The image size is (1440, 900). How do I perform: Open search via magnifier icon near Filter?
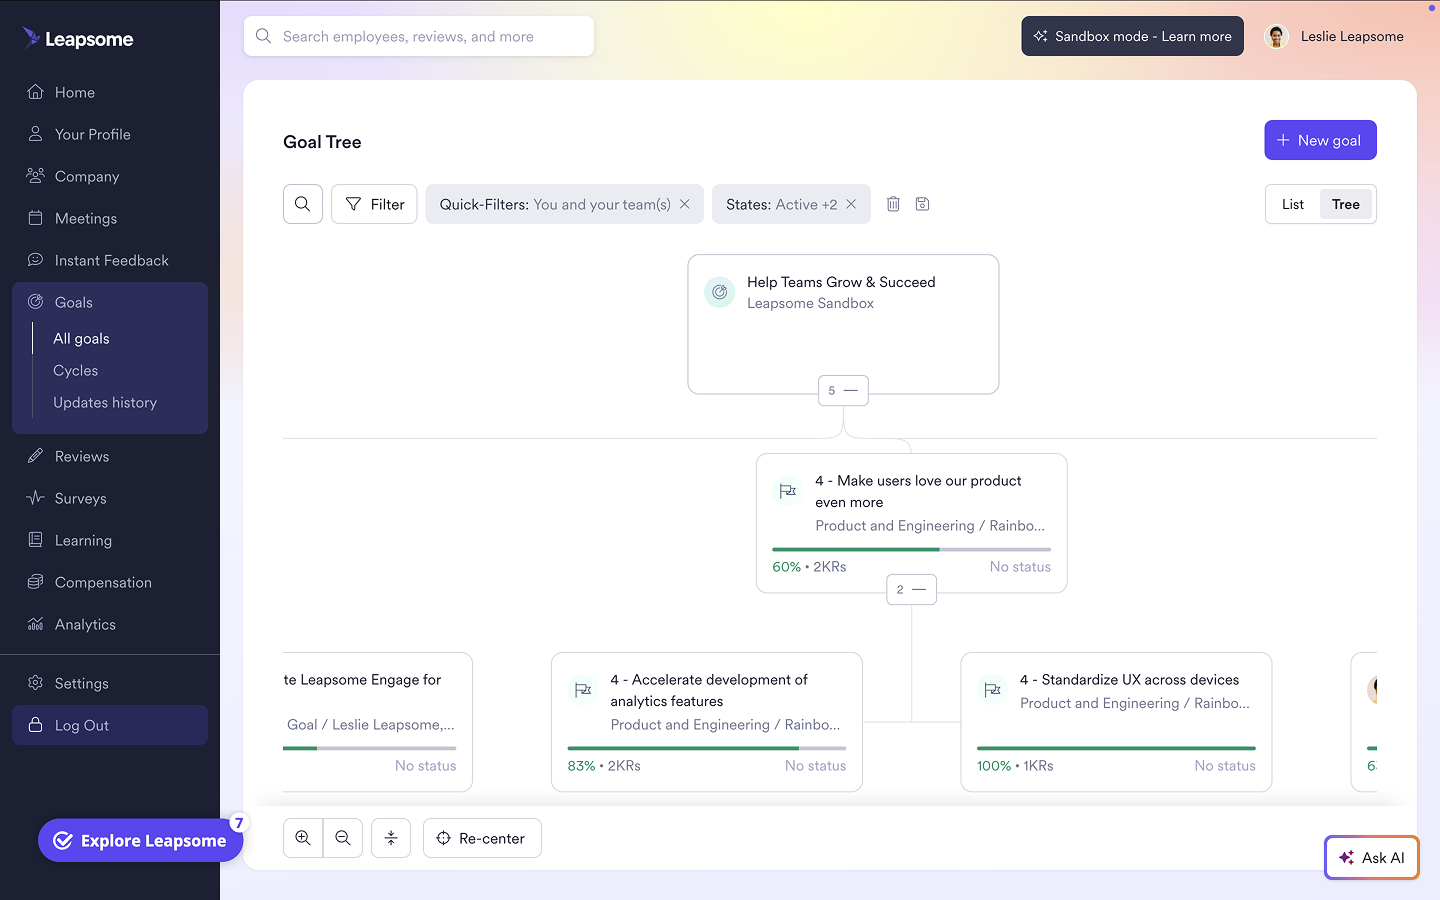click(x=303, y=203)
